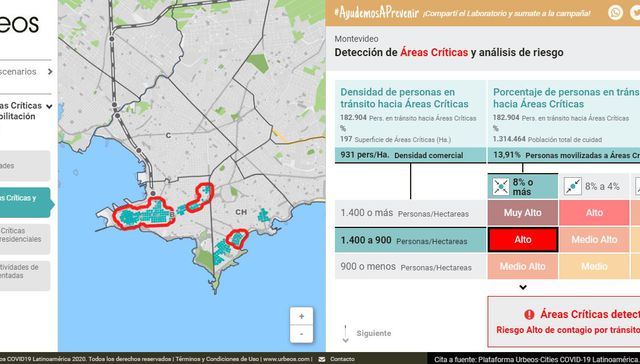Open the sidebar tab ending in 'ades'
The height and width of the screenshot is (364, 640).
[x=24, y=166]
